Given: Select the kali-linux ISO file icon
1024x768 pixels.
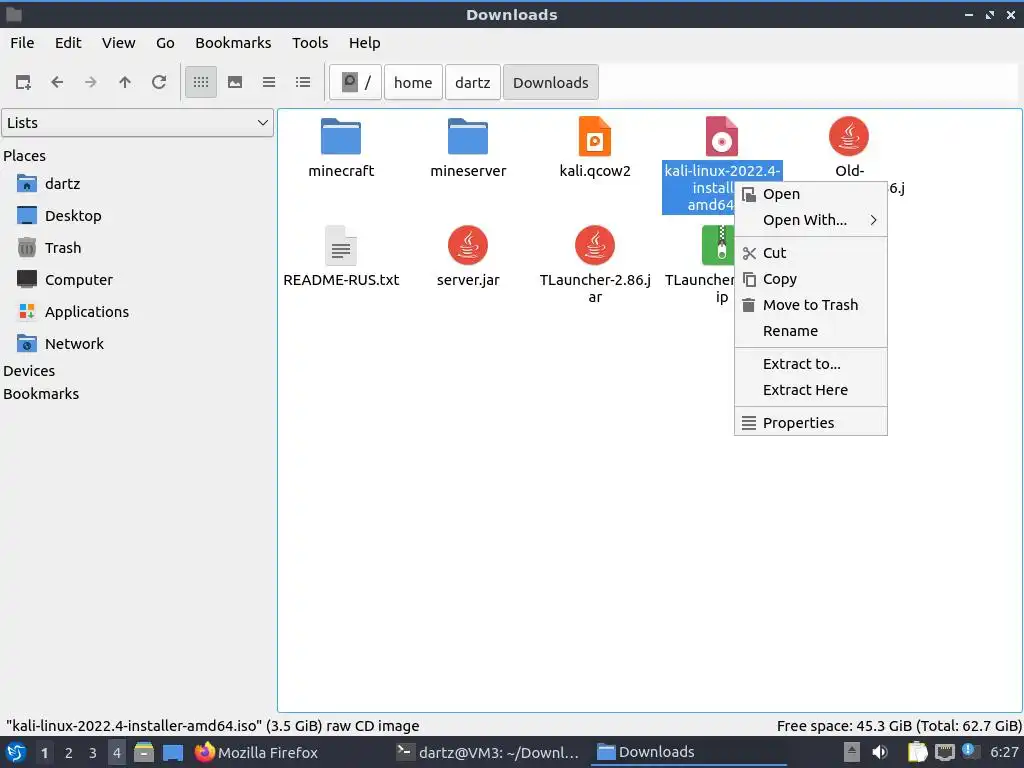Looking at the screenshot, I should [x=722, y=136].
